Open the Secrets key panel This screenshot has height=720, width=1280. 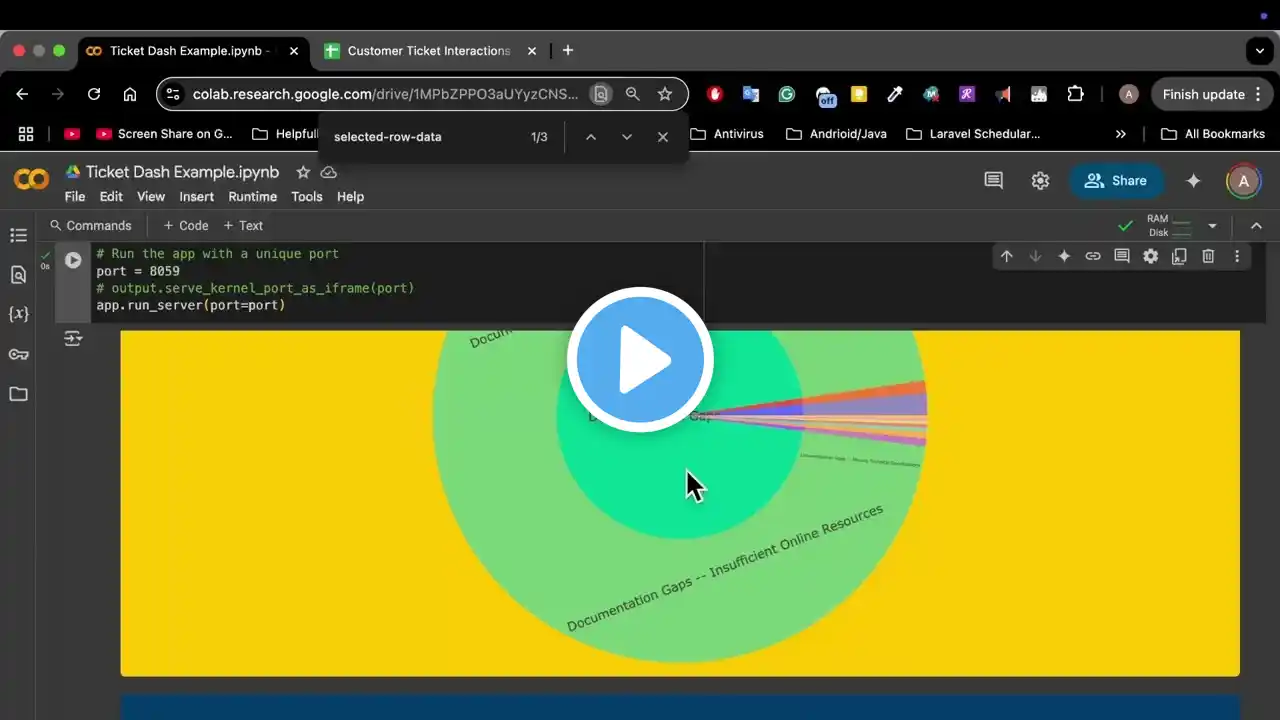point(18,354)
